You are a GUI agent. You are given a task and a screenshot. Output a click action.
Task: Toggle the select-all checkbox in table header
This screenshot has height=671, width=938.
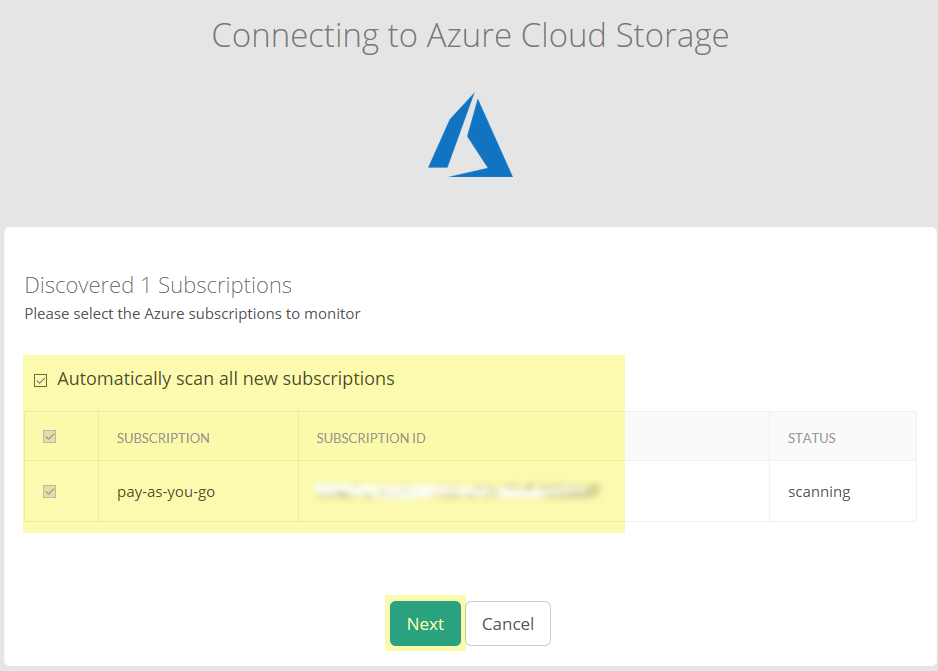[x=50, y=437]
